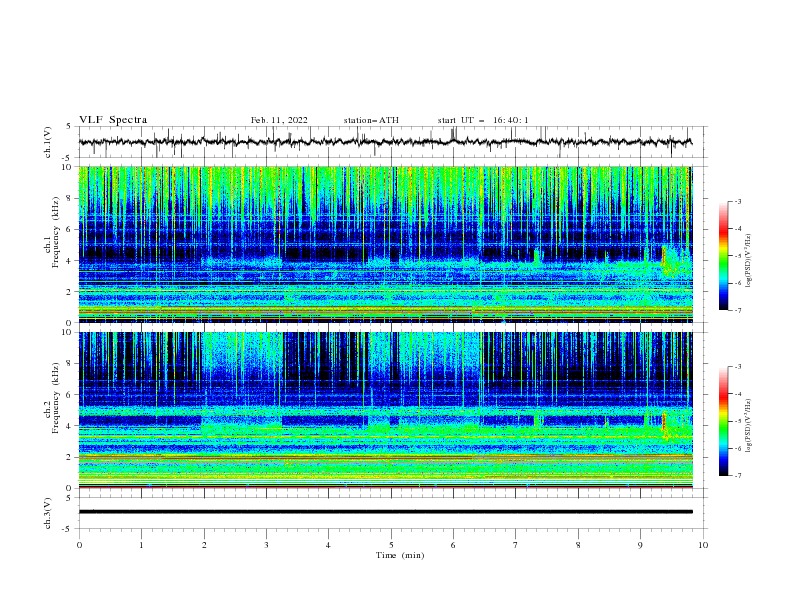The height and width of the screenshot is (612, 792).
Task: Click the '-3' label on ch.1 colorbar
Action: [x=737, y=201]
